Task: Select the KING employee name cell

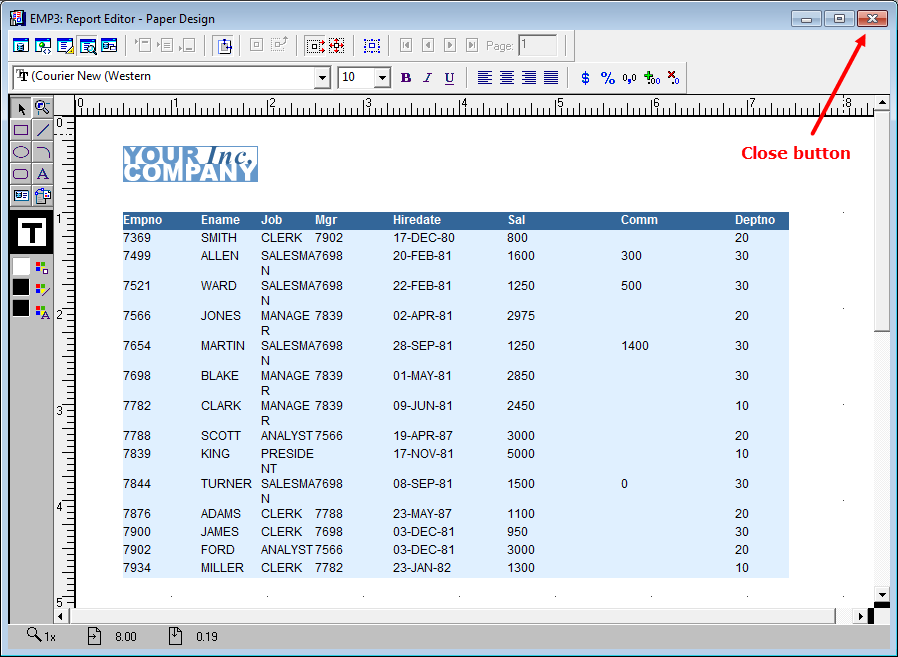Action: coord(215,454)
